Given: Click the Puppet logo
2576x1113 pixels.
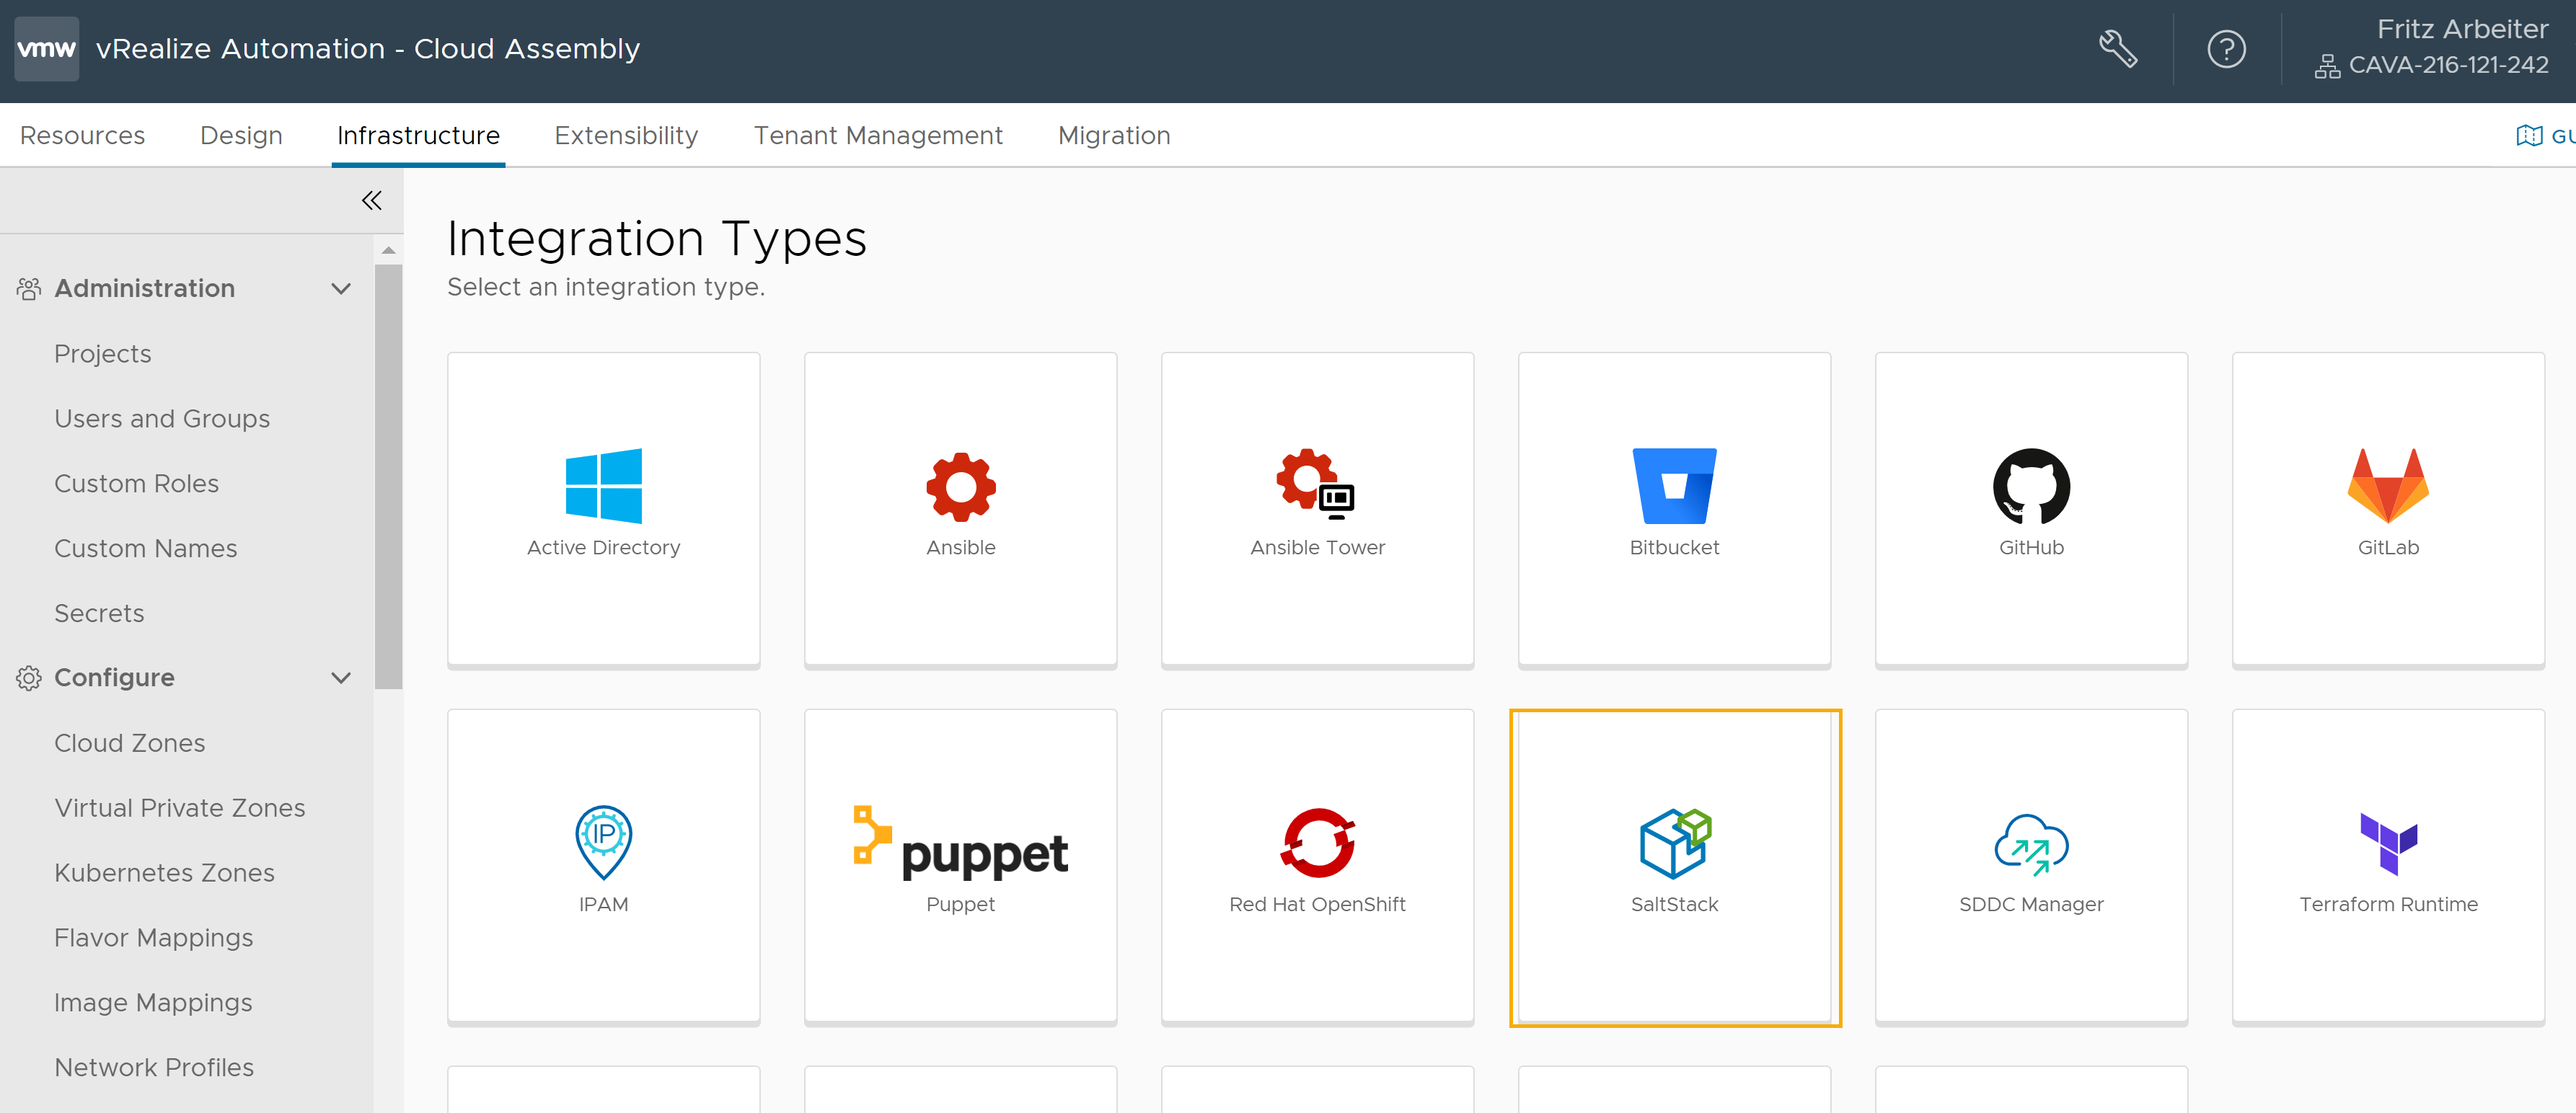Looking at the screenshot, I should tap(961, 842).
